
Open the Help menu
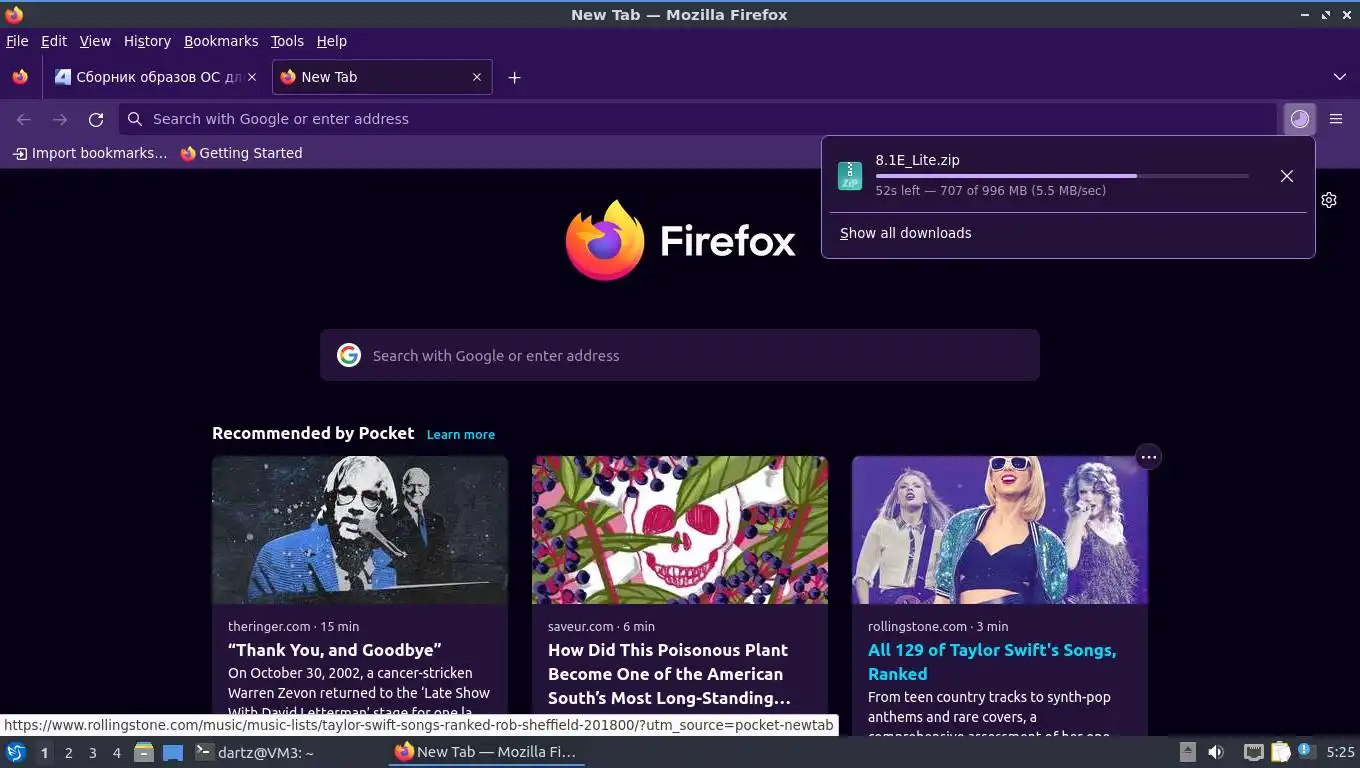click(x=332, y=41)
